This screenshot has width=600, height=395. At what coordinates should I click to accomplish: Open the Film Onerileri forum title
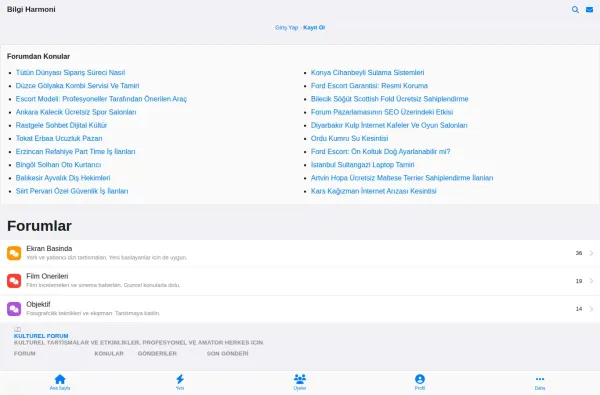tap(47, 276)
